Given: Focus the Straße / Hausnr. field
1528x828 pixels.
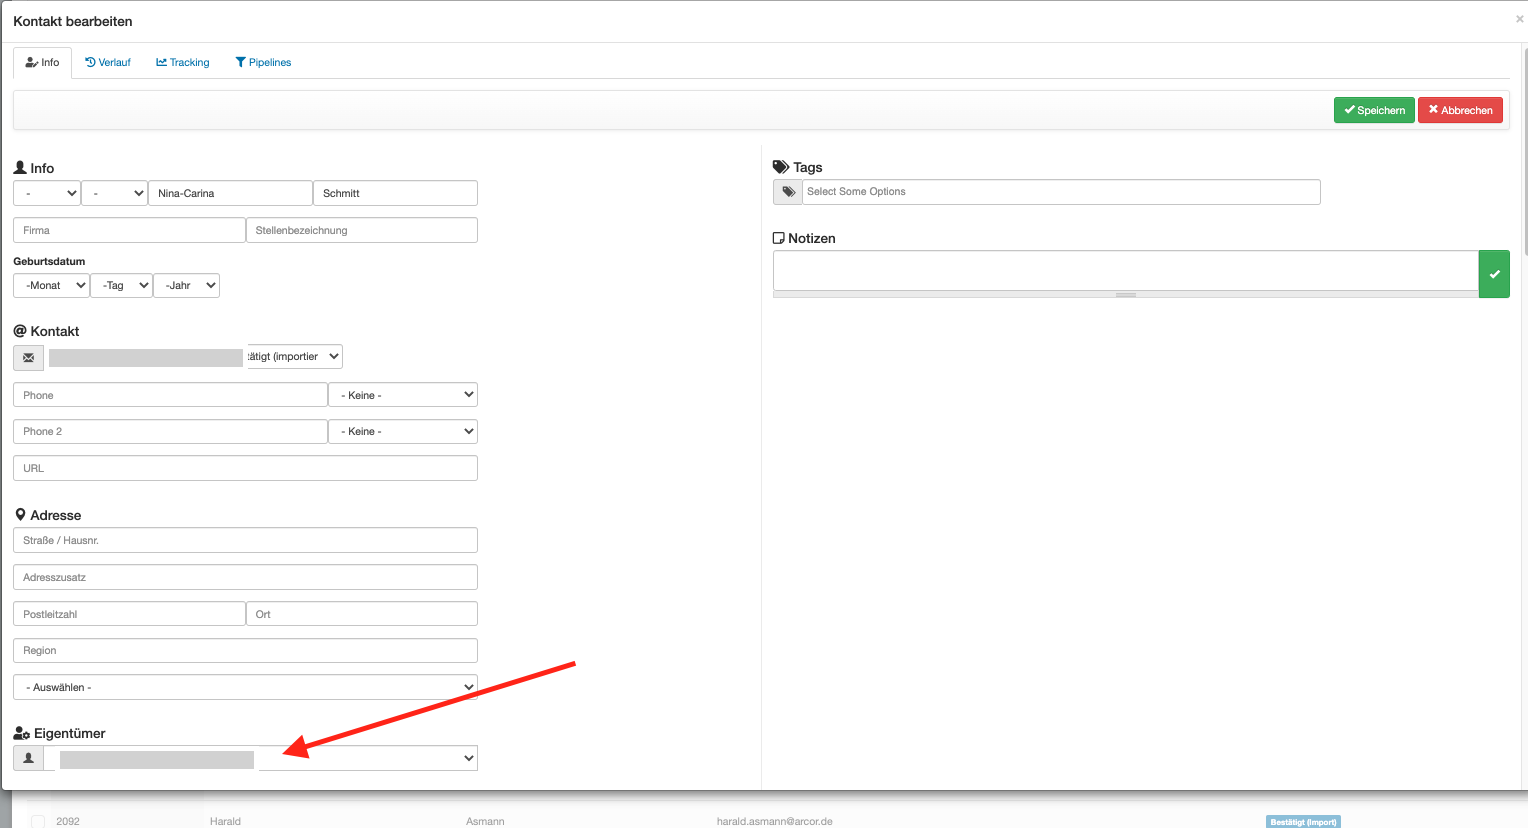Looking at the screenshot, I should 245,540.
